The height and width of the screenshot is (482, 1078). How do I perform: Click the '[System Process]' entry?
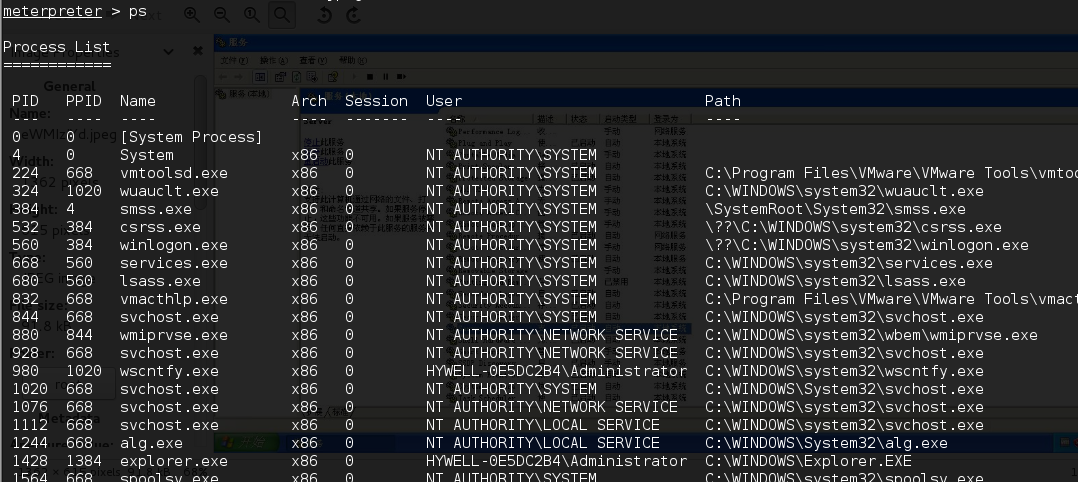(x=191, y=137)
